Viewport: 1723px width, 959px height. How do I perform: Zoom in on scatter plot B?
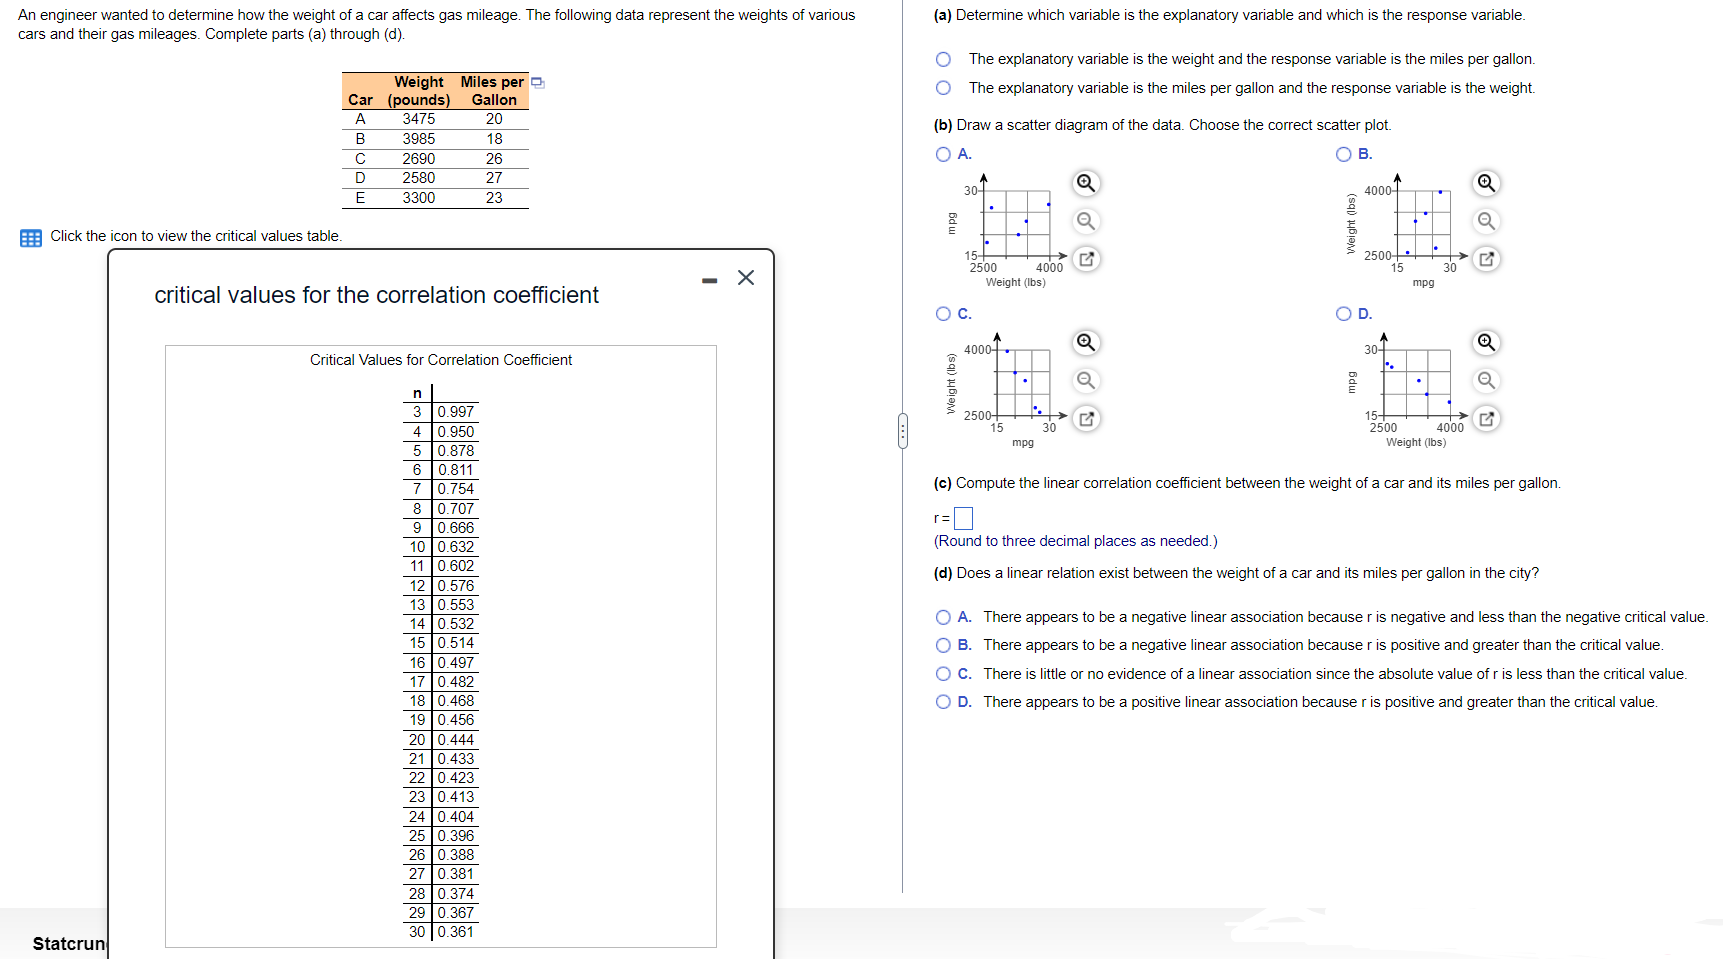pos(1486,183)
